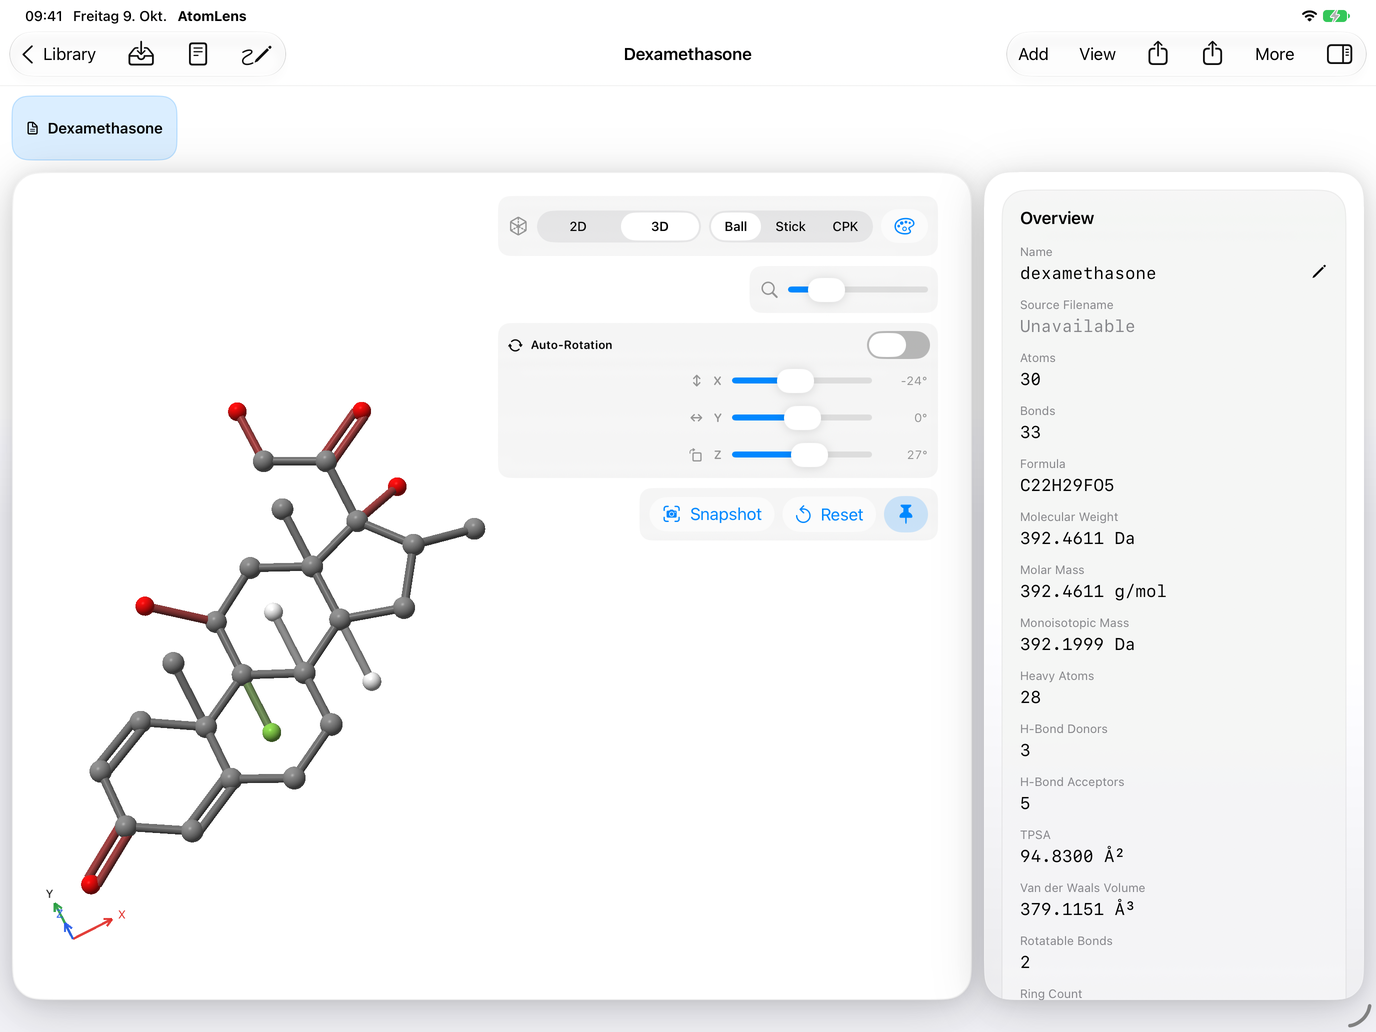Select Ball rendering style
Screen dimensions: 1376x1032
[x=736, y=226]
